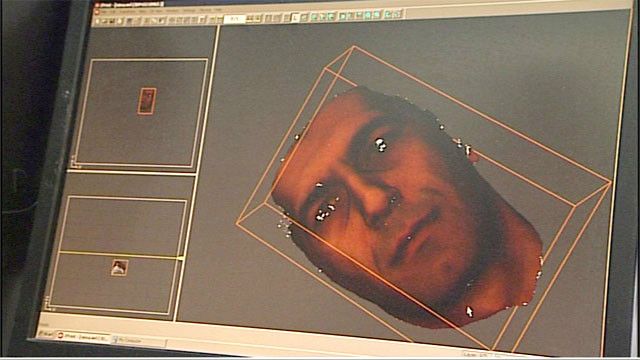Open the first menu in the menu bar
The image size is (640, 360).
pyautogui.click(x=108, y=12)
